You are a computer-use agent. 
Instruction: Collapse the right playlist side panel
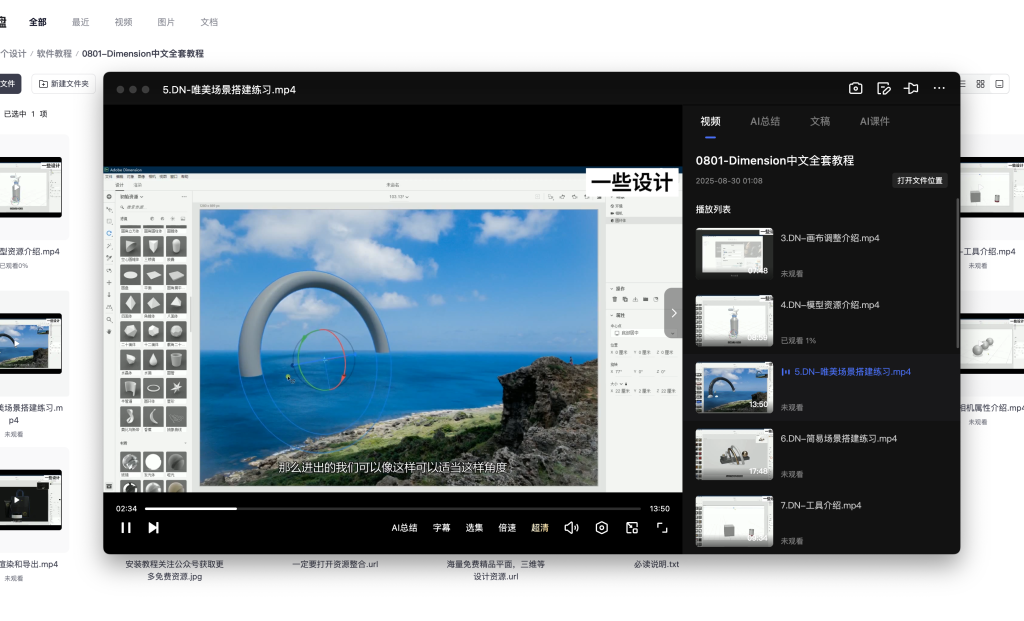[x=673, y=313]
